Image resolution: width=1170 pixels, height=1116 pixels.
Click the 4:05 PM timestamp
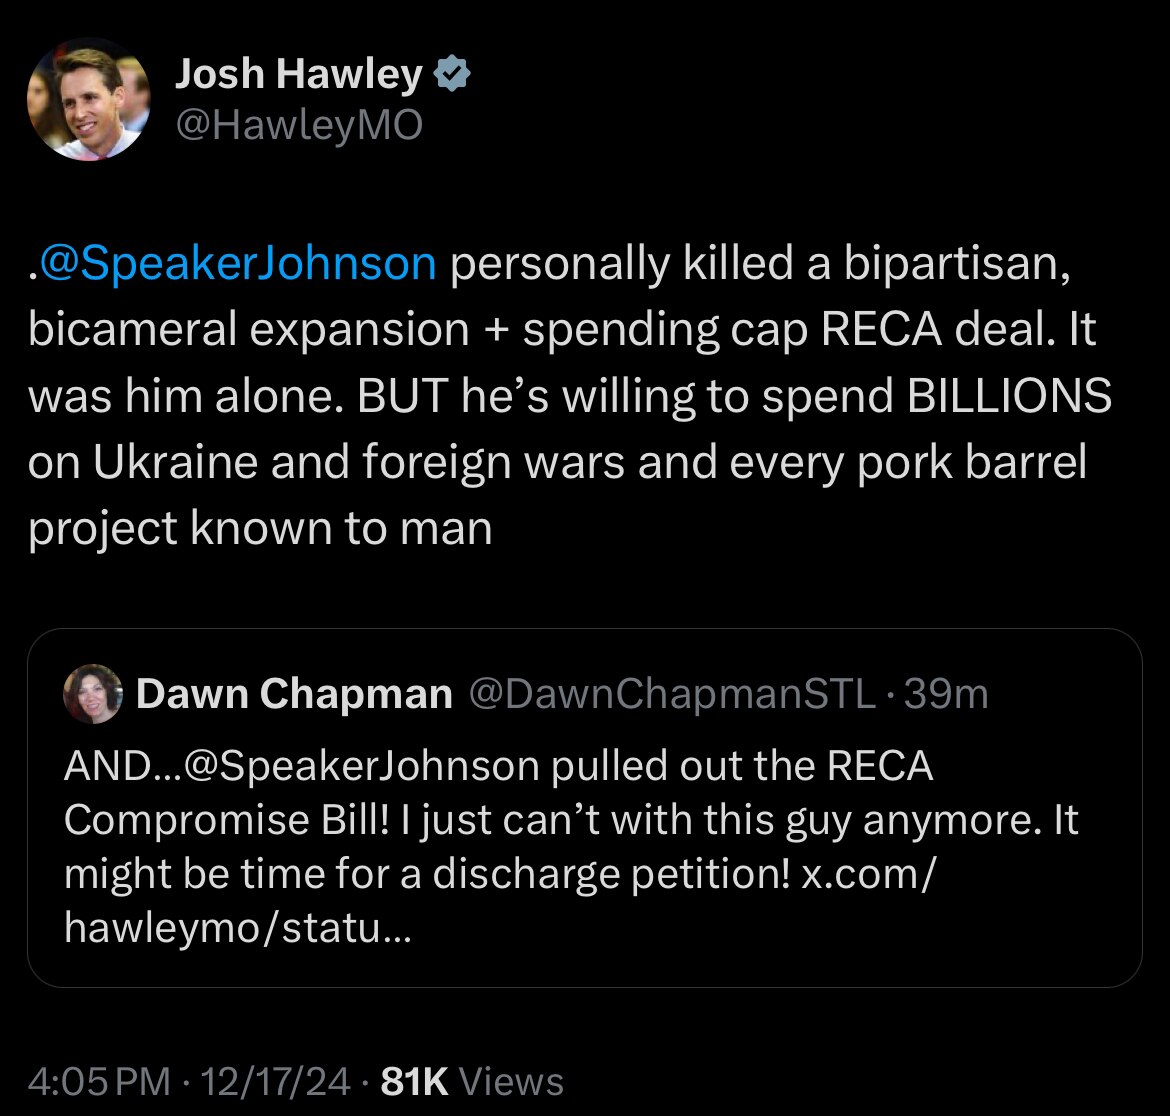[95, 1081]
